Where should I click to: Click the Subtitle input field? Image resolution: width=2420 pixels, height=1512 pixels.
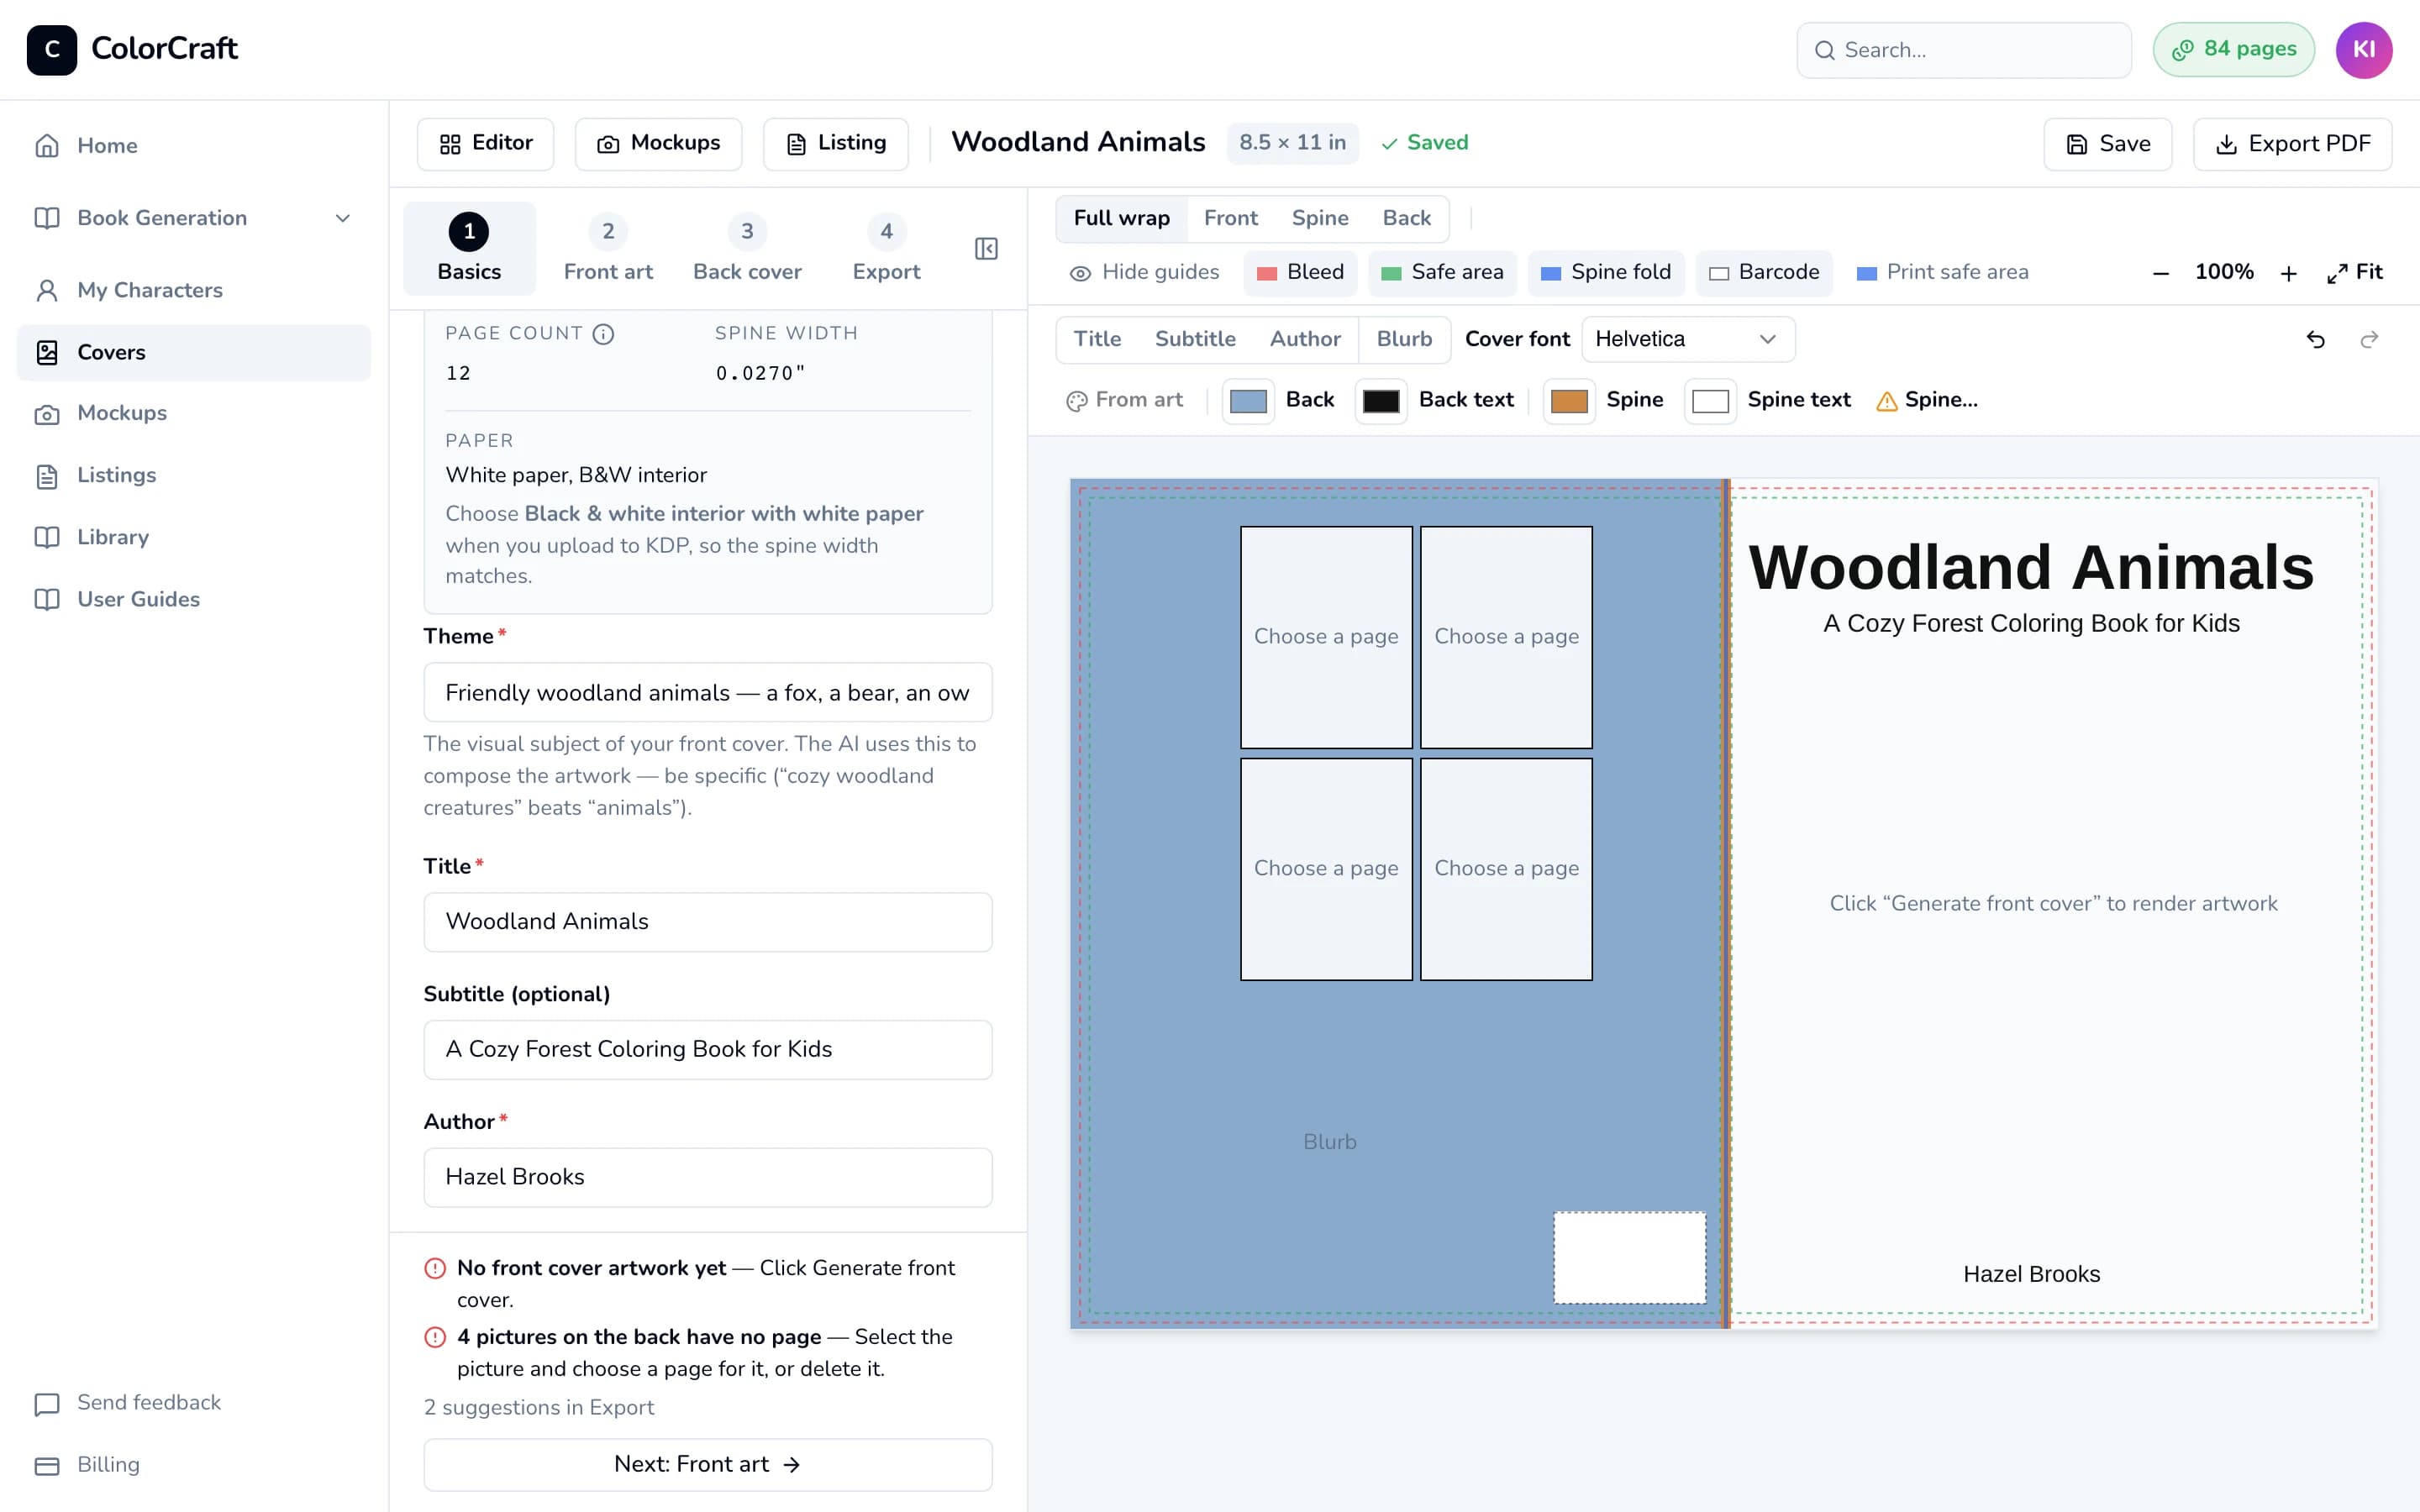[x=708, y=1050]
